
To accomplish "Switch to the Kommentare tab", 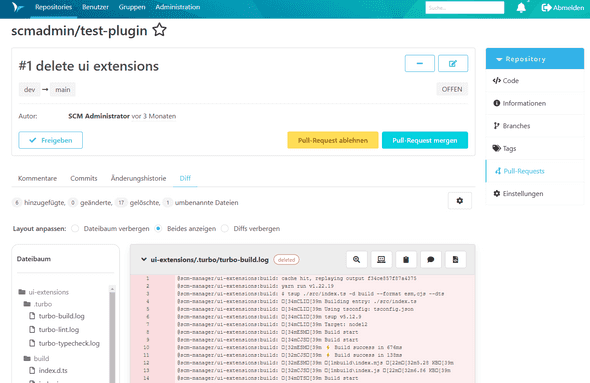I will pyautogui.click(x=37, y=178).
